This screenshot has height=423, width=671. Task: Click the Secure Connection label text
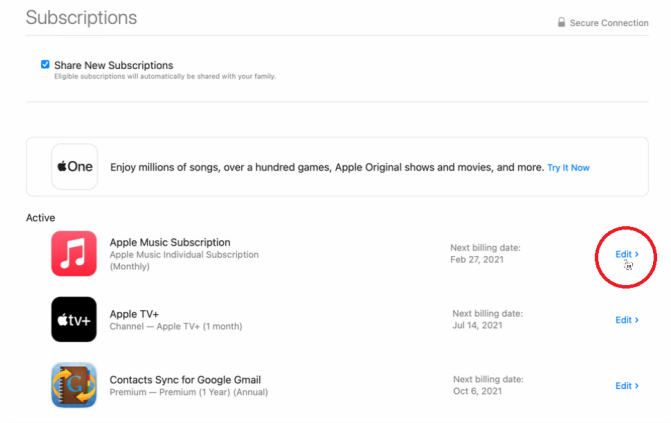click(609, 23)
